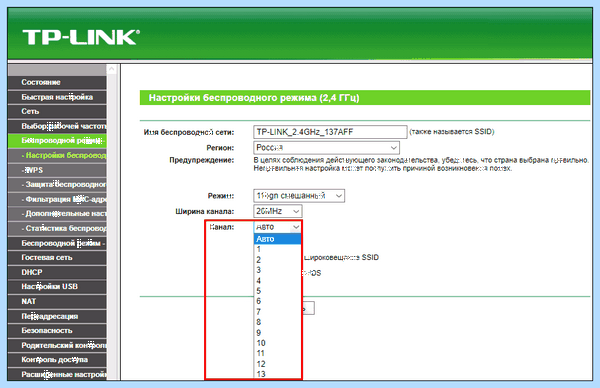This screenshot has width=600, height=388.
Task: Open Фильтрация MAC-адресов sub-item
Action: pos(57,199)
